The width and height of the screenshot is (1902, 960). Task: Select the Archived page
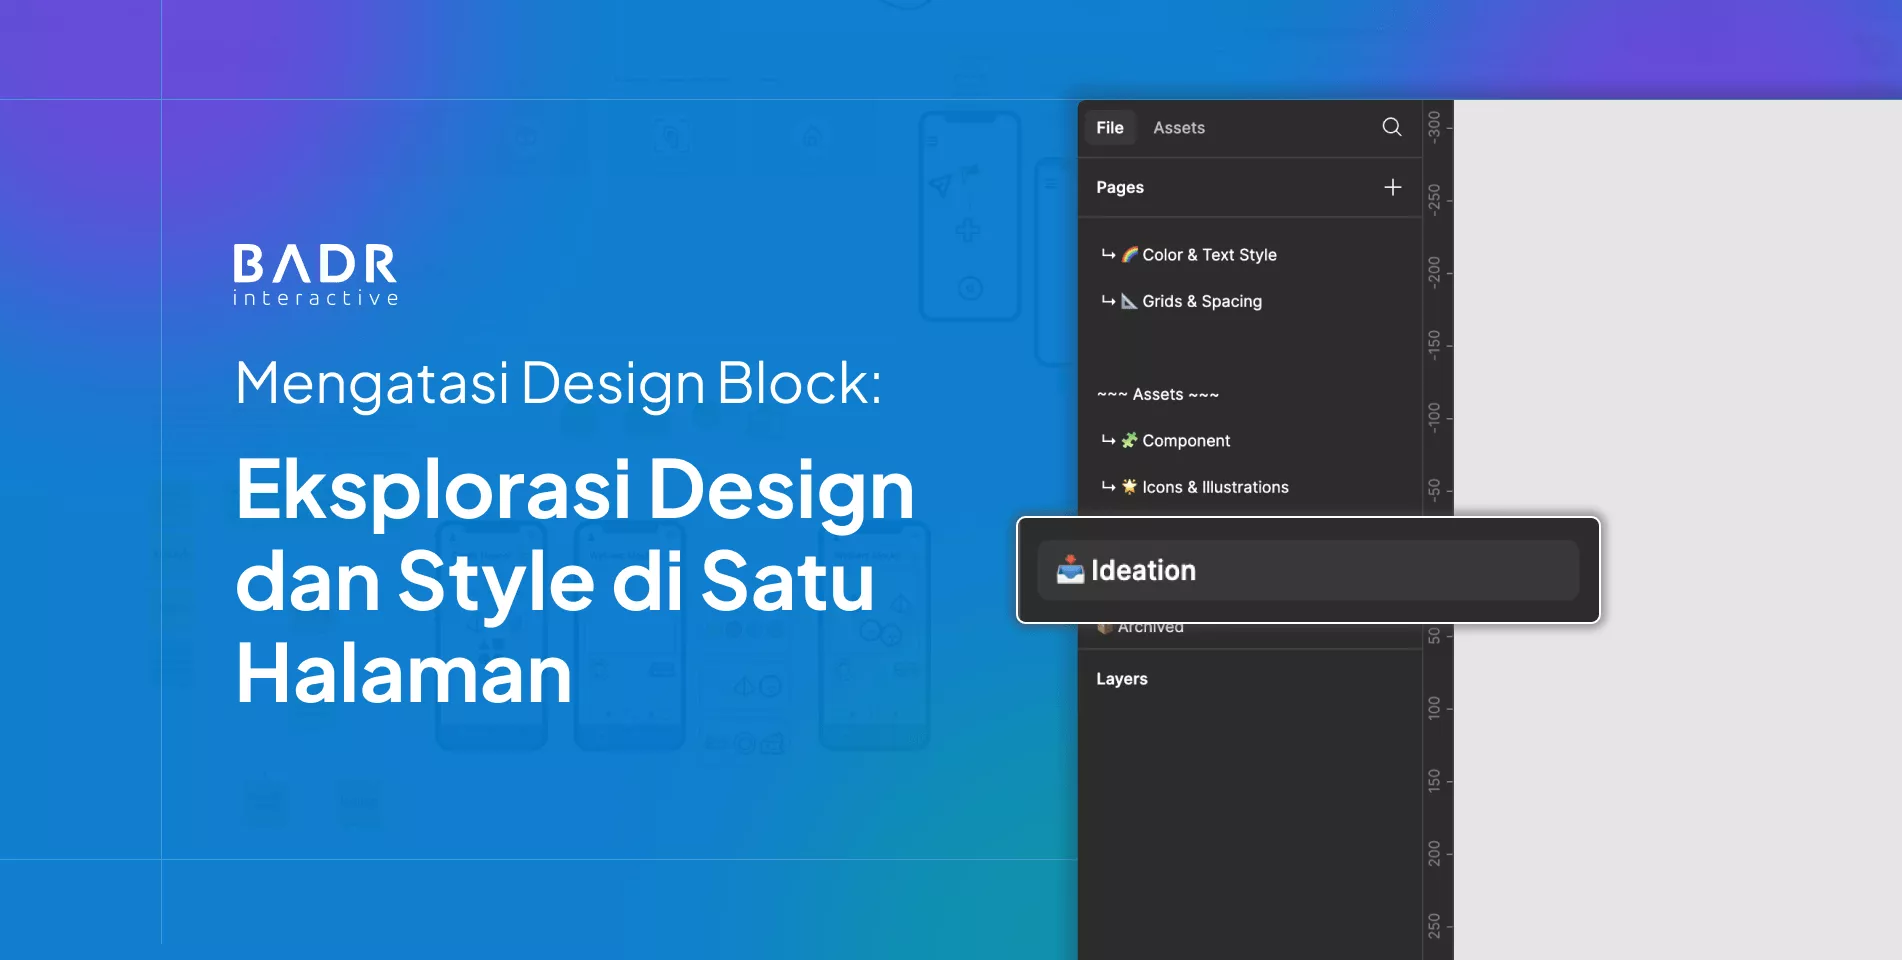(x=1151, y=626)
